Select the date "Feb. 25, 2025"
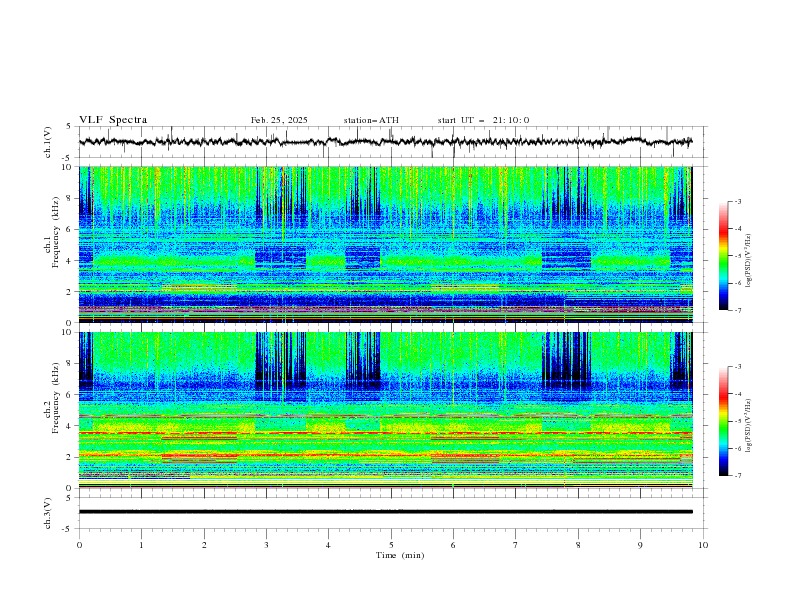Screen dimensions: 792x612 click(x=279, y=120)
